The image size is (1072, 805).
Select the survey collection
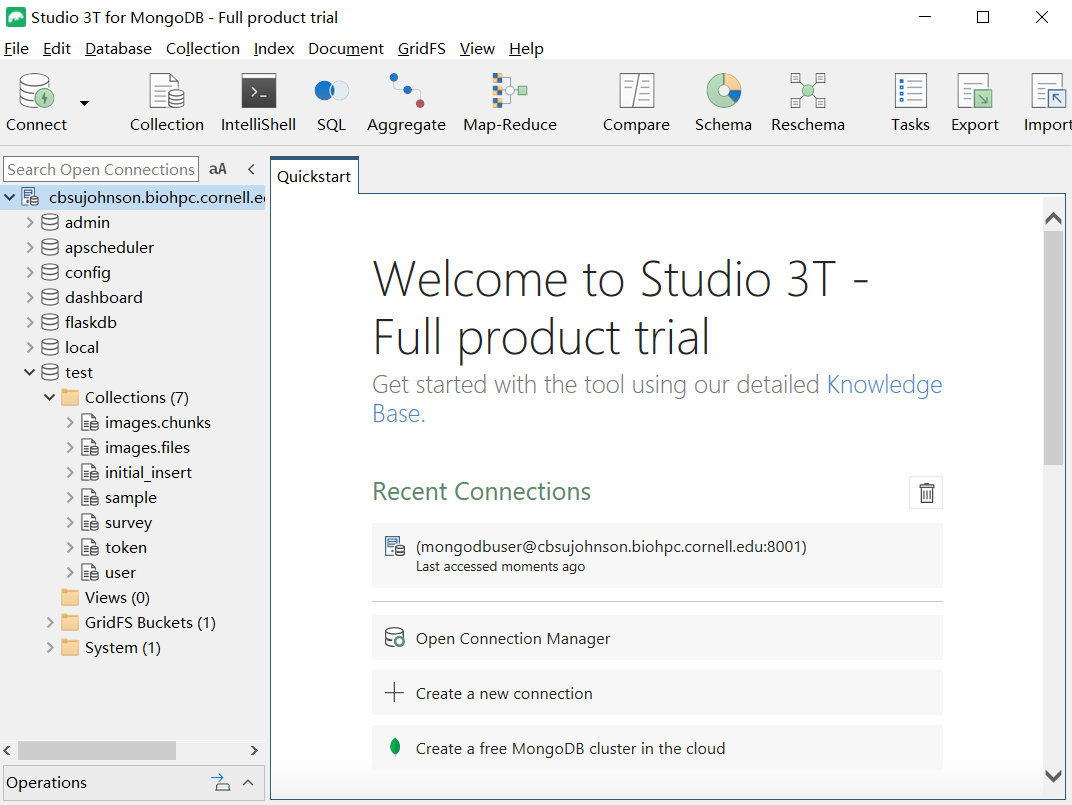[128, 523]
